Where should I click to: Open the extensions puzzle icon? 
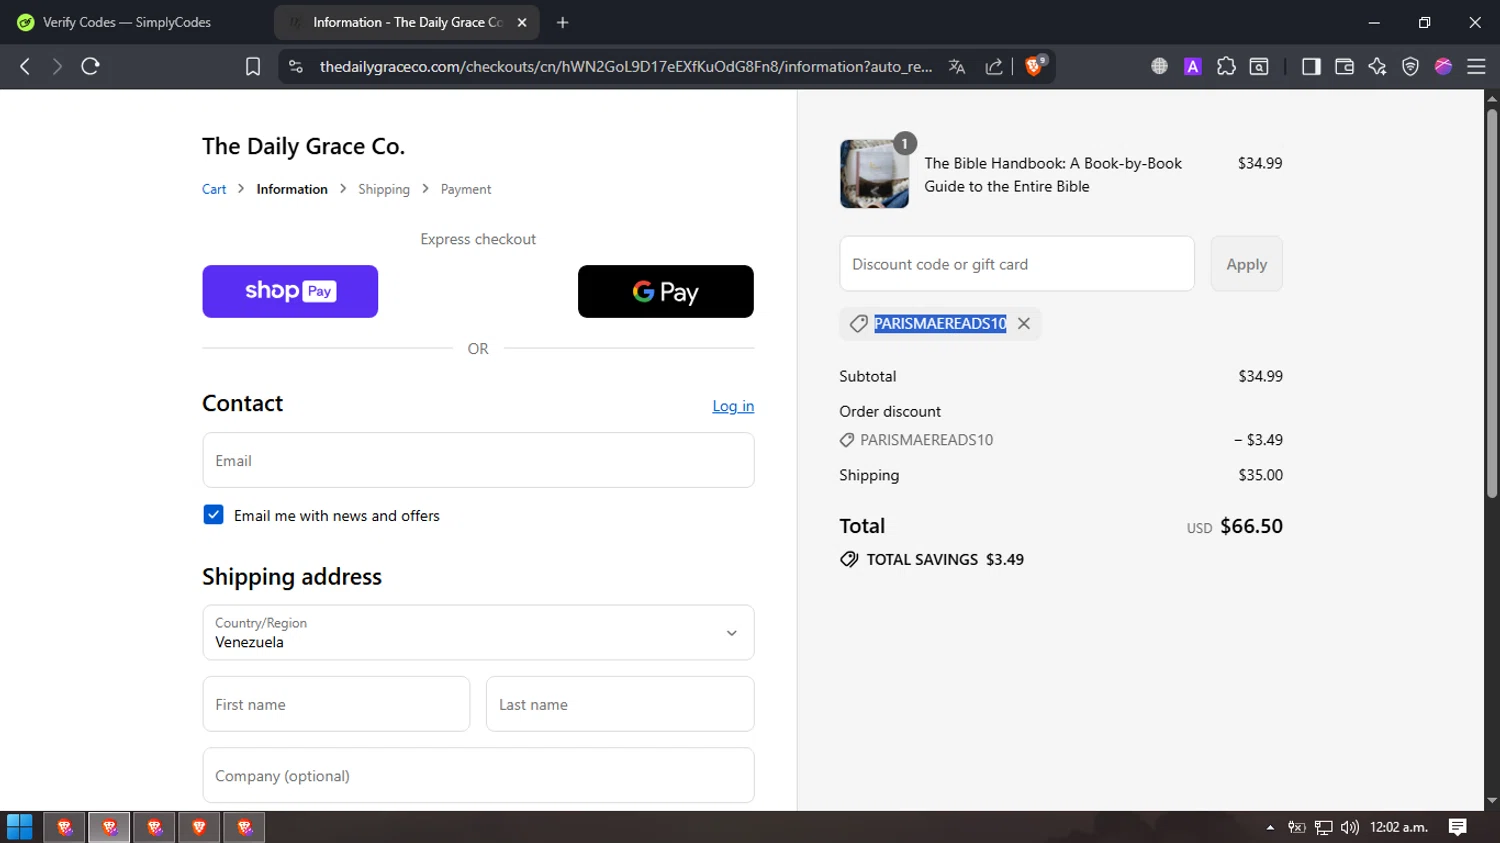[1226, 66]
